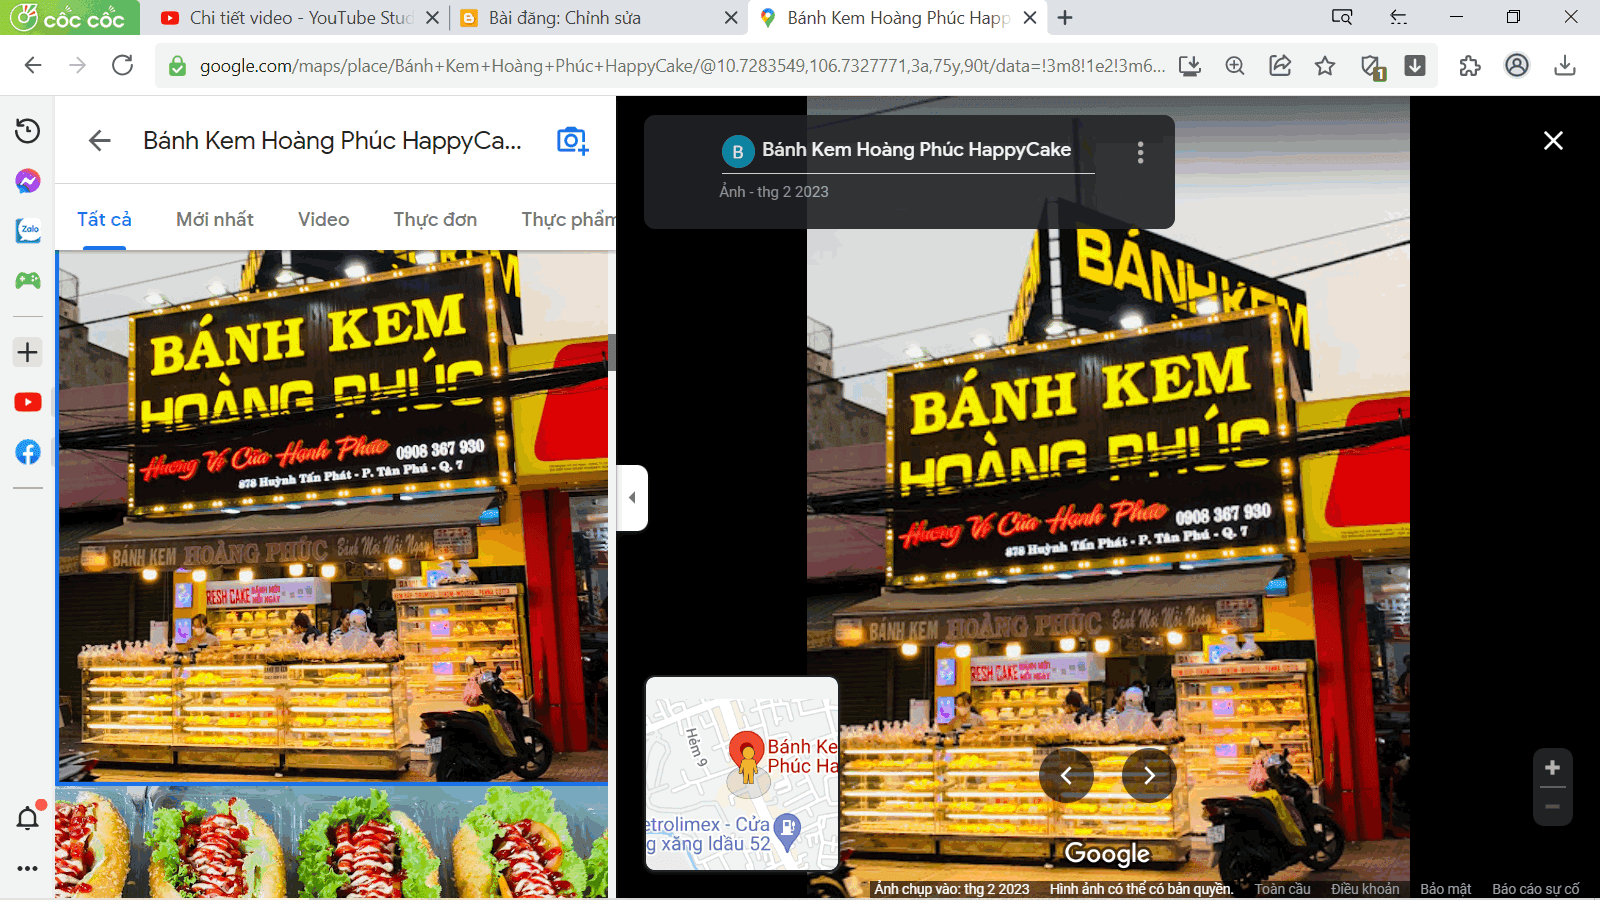The width and height of the screenshot is (1600, 900).
Task: Click the contributor avatar B
Action: [738, 152]
